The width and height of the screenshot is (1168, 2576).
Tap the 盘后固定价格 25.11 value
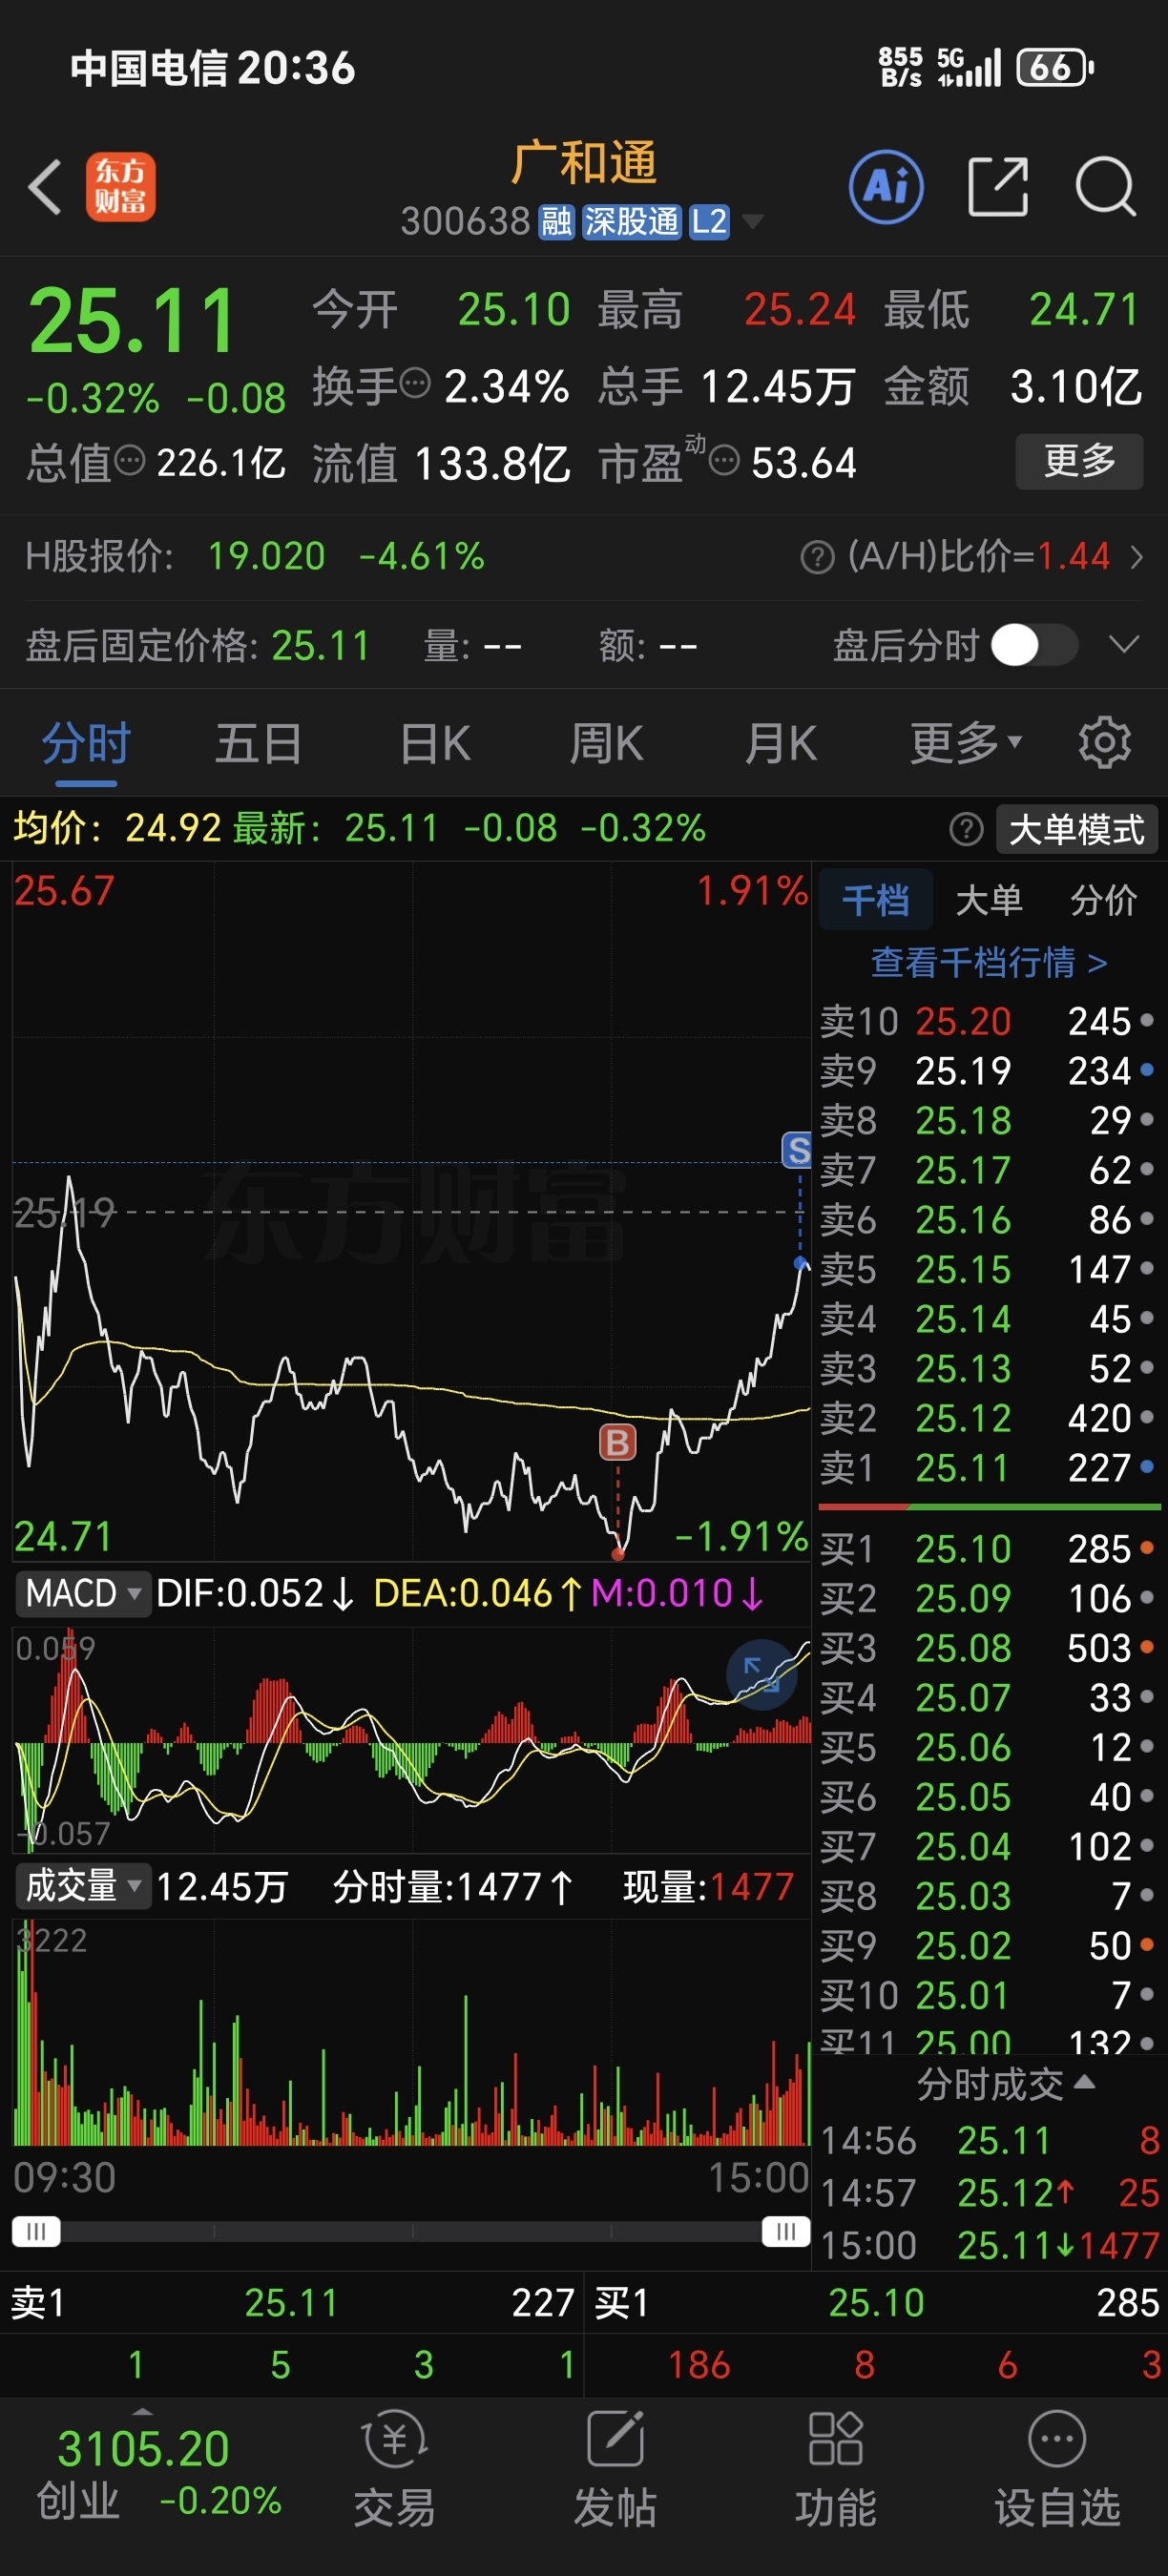tap(320, 645)
